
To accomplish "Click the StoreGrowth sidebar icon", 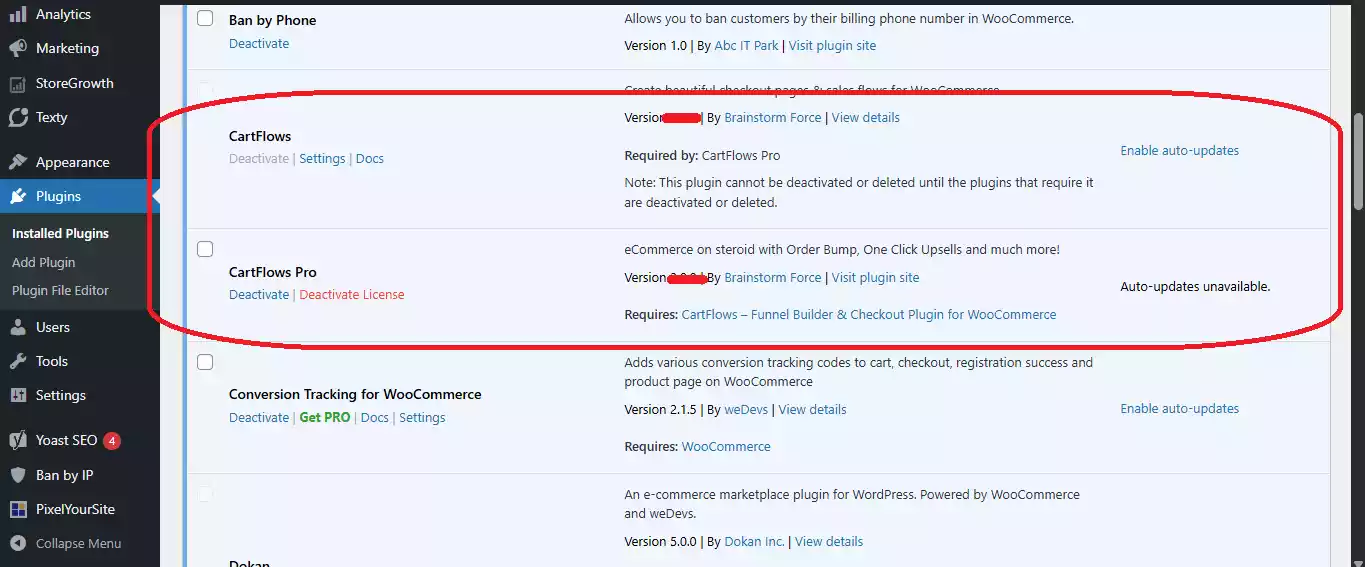I will tap(18, 83).
